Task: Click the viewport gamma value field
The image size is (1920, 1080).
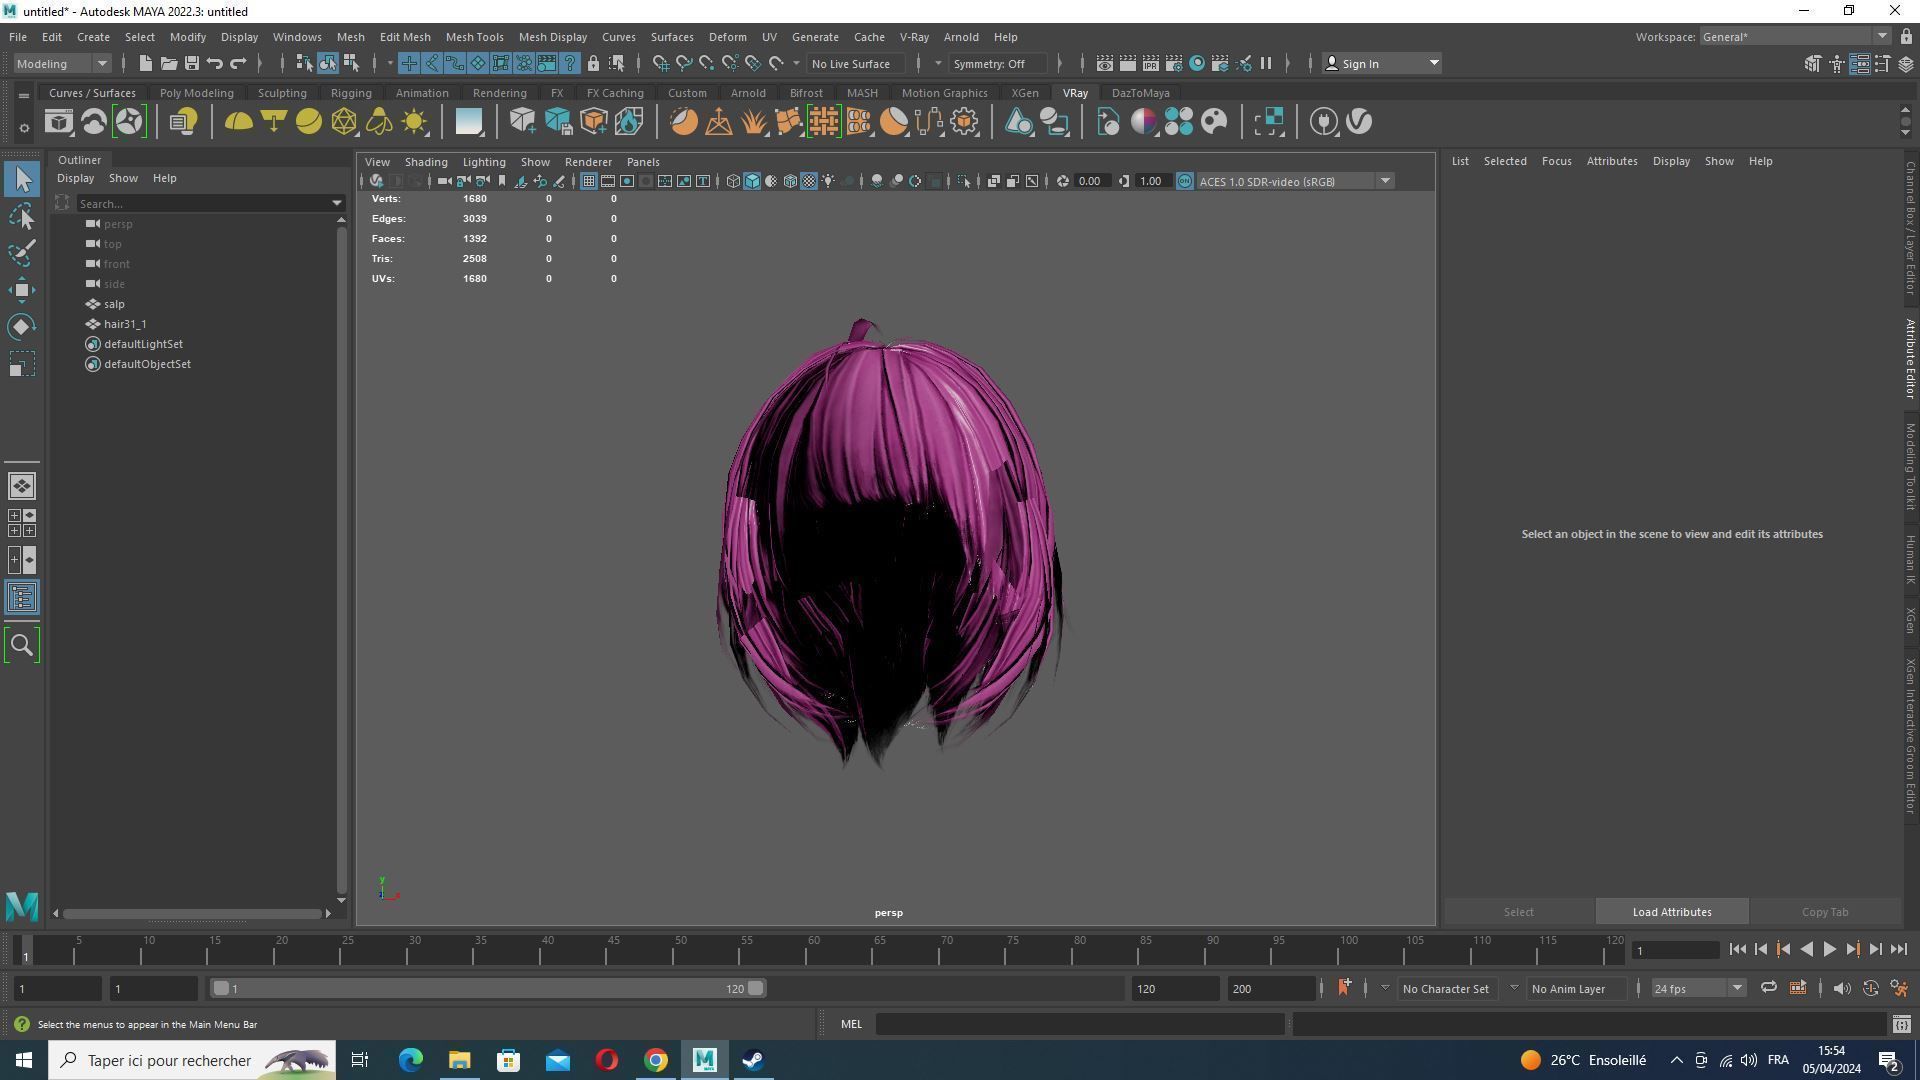Action: 1151,181
